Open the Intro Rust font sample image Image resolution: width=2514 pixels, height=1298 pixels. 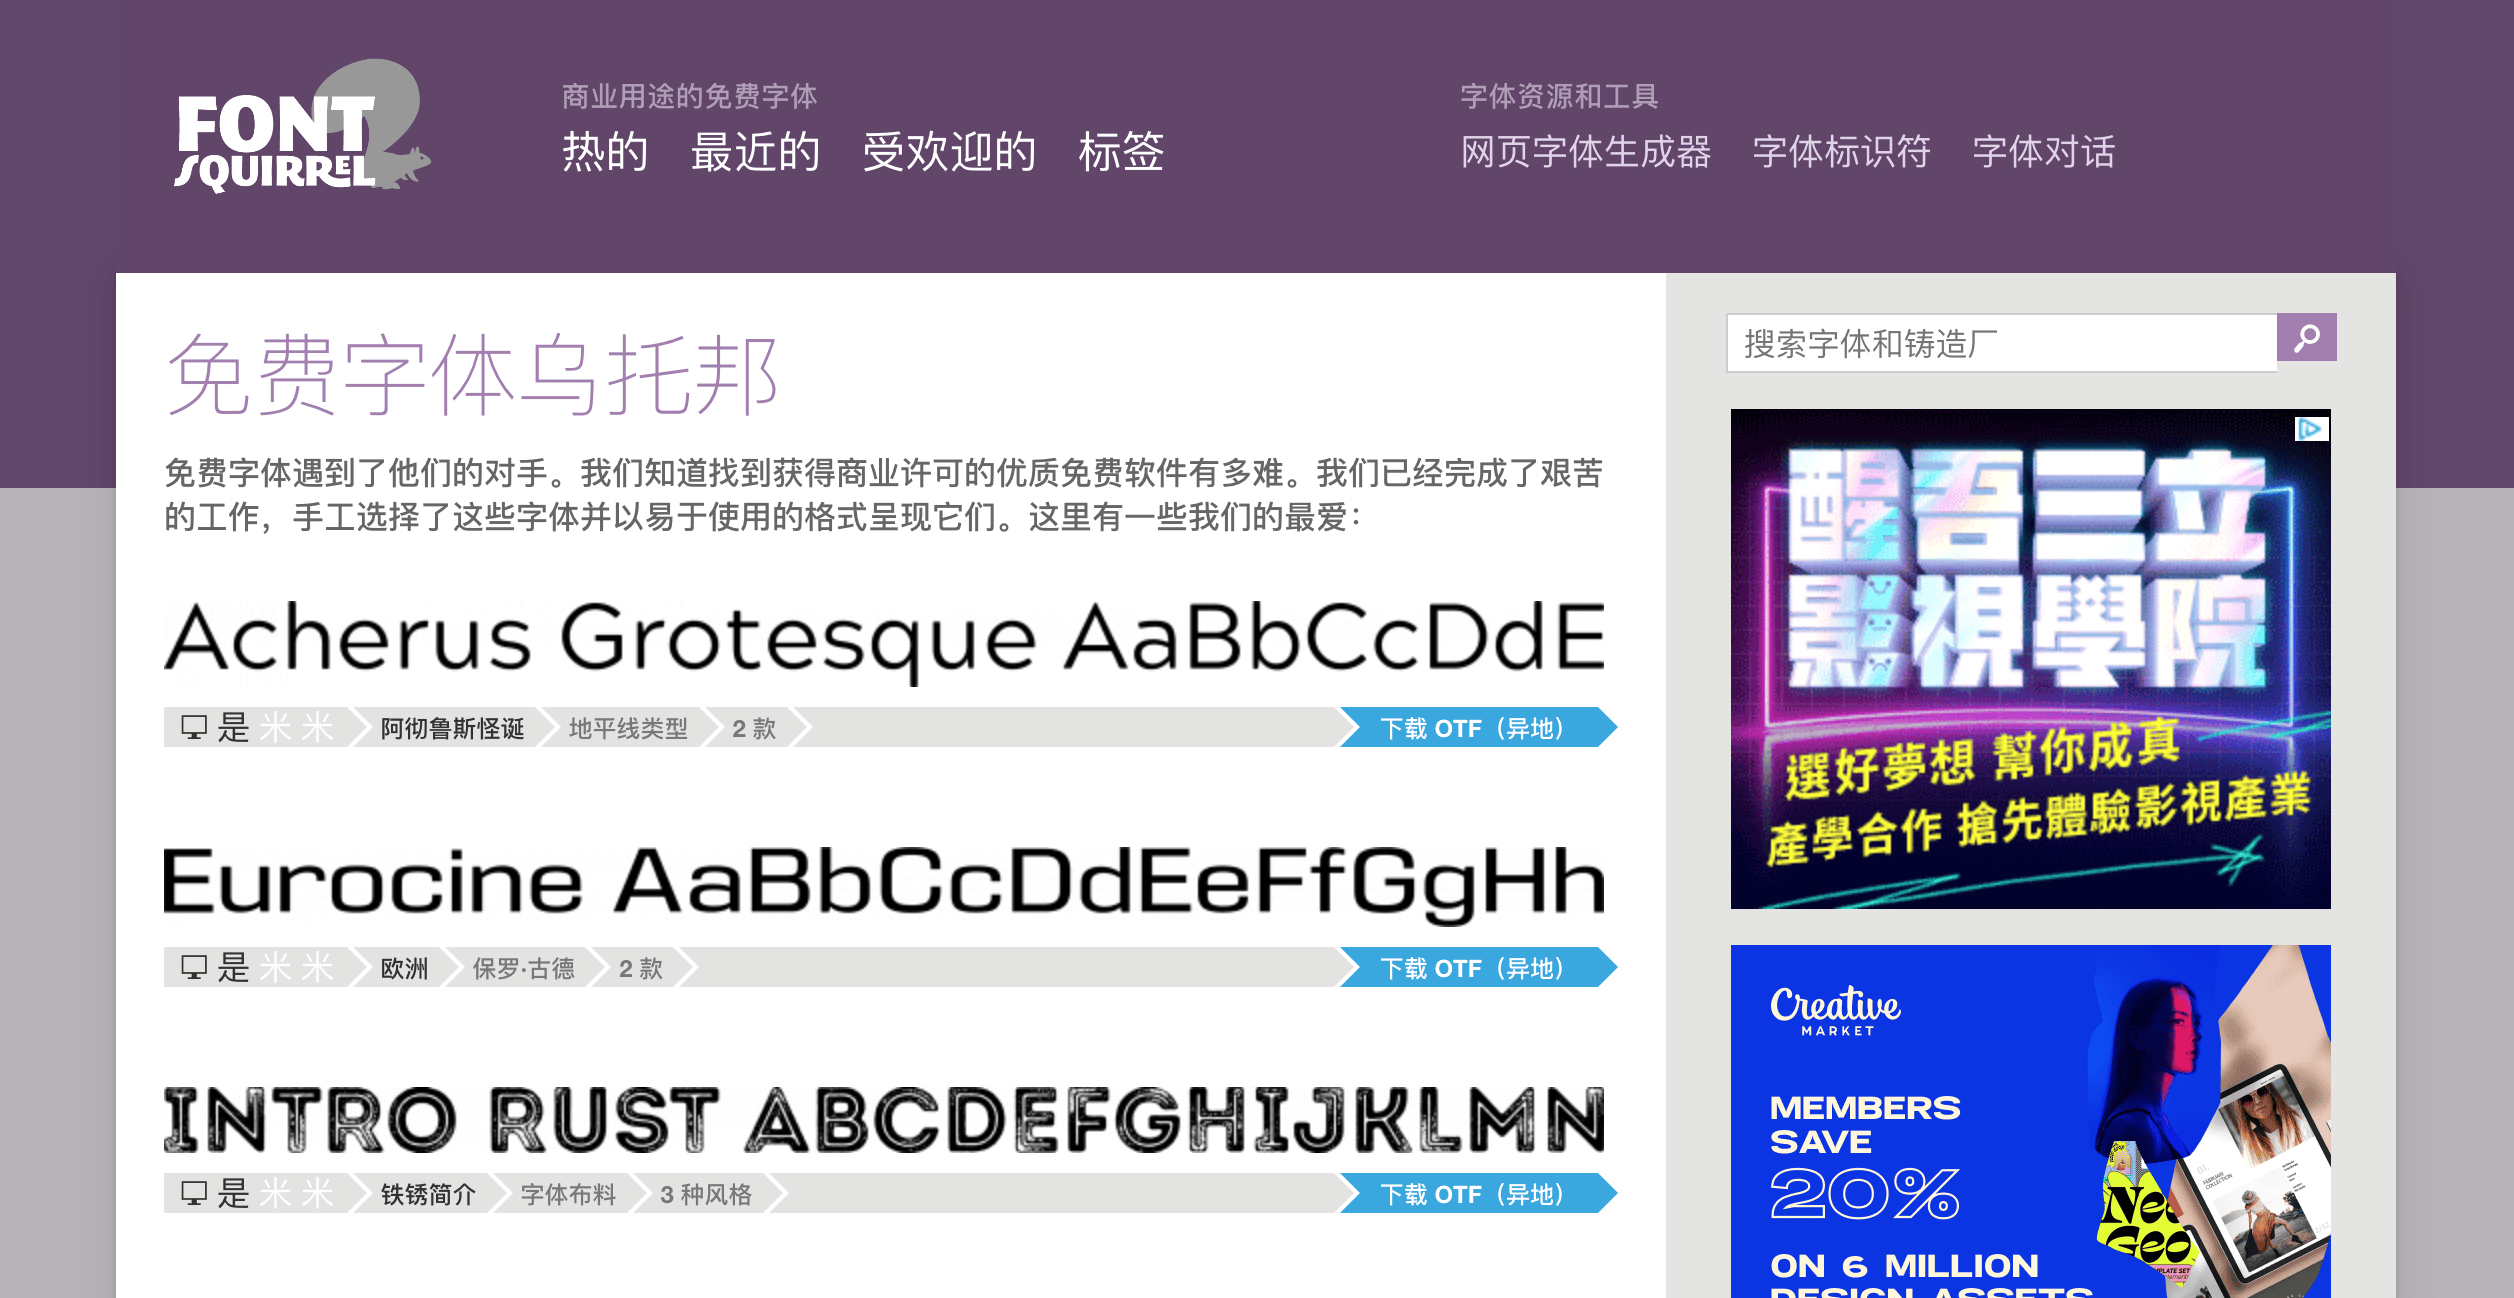(885, 1119)
